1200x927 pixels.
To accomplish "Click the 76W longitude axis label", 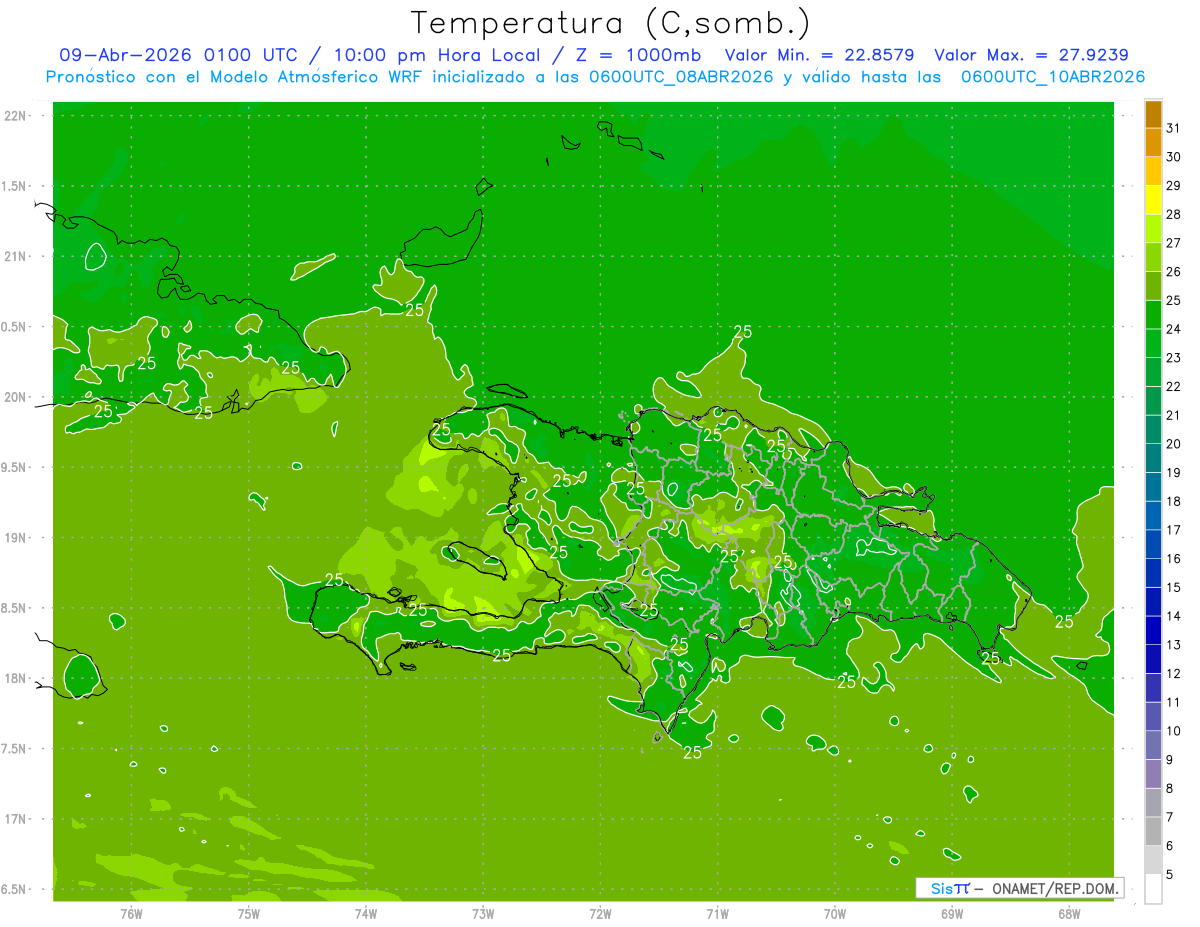I will 131,913.
